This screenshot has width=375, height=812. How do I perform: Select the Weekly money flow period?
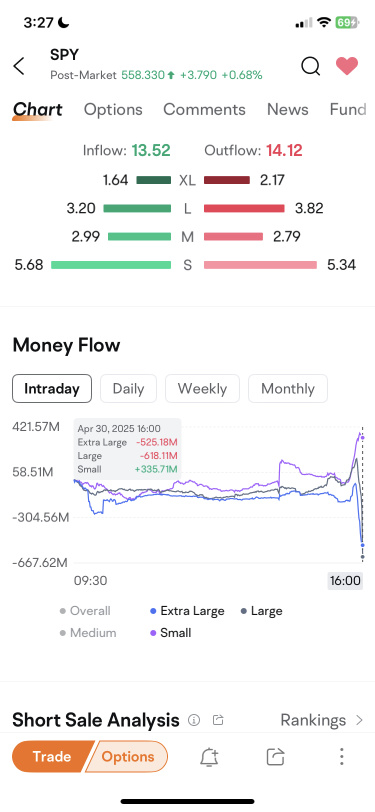click(x=202, y=388)
